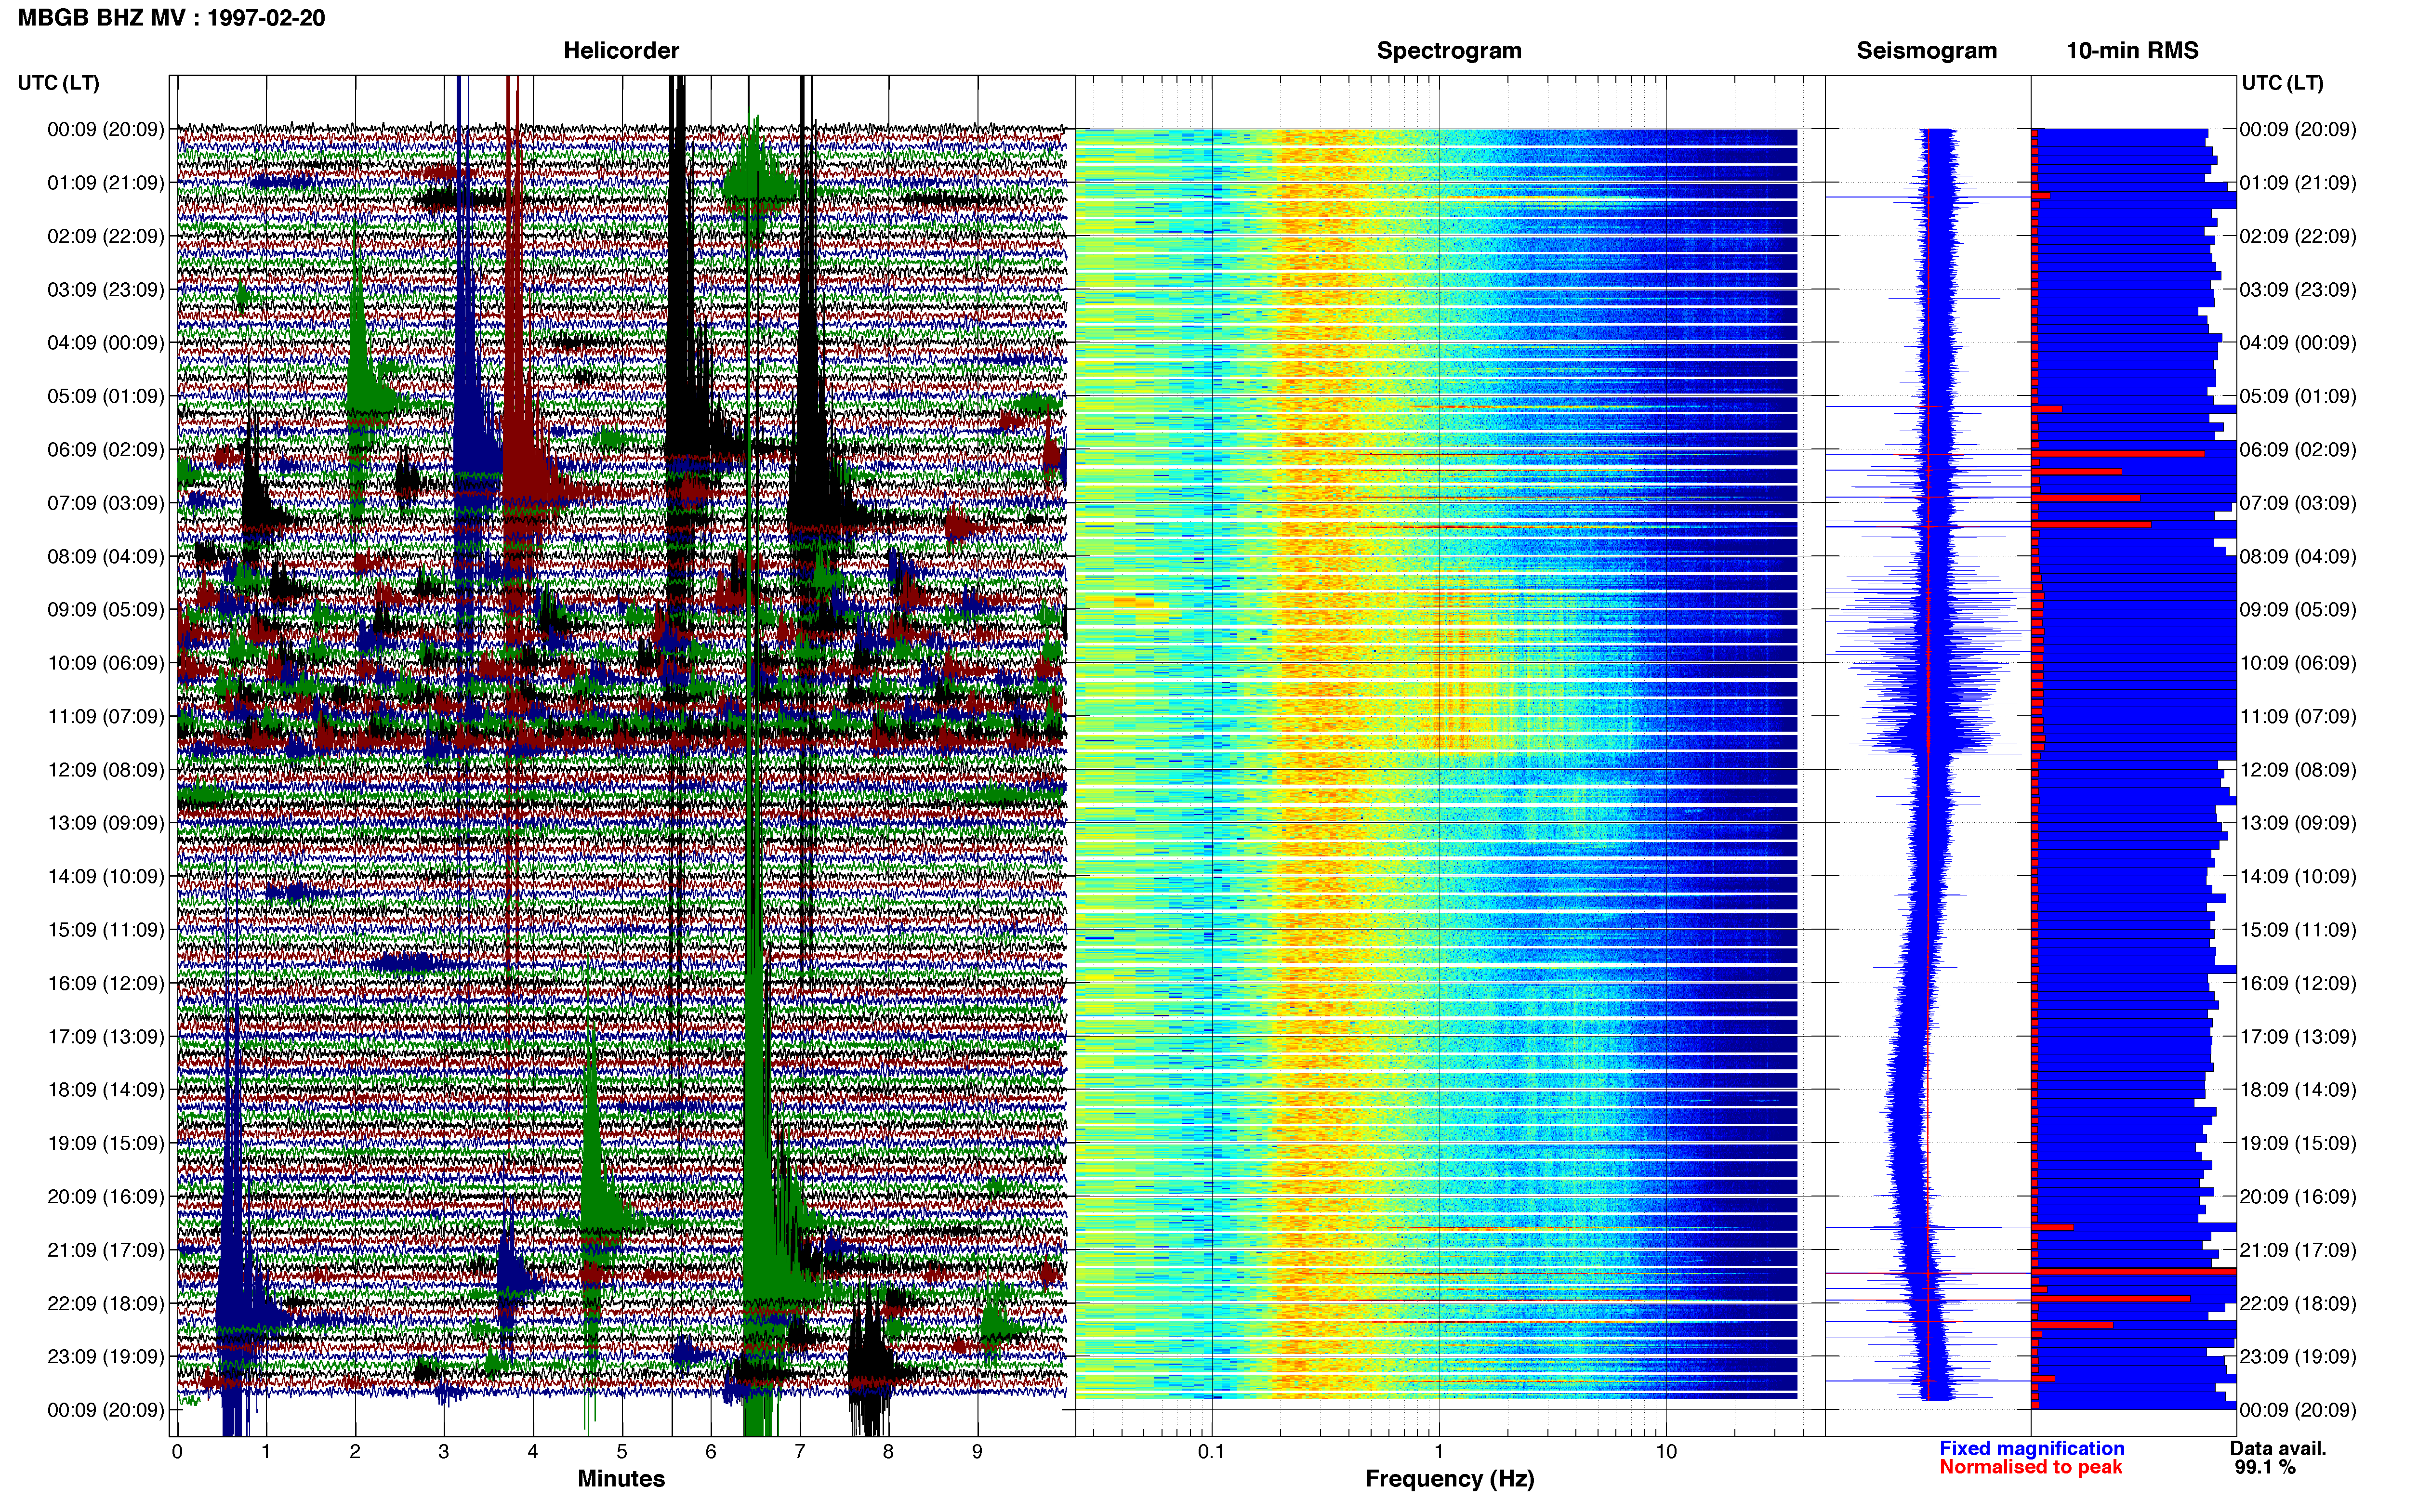Screen dimensions: 2418x1512
Task: Click the 'Frequency (Hz)' axis label
Action: (x=1449, y=1478)
